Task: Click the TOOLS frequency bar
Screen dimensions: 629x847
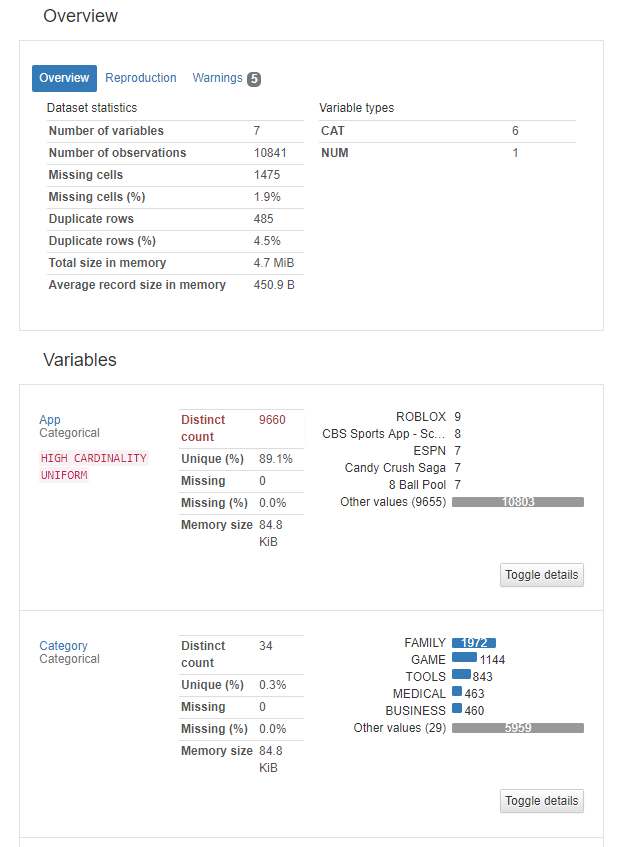Action: pyautogui.click(x=461, y=675)
